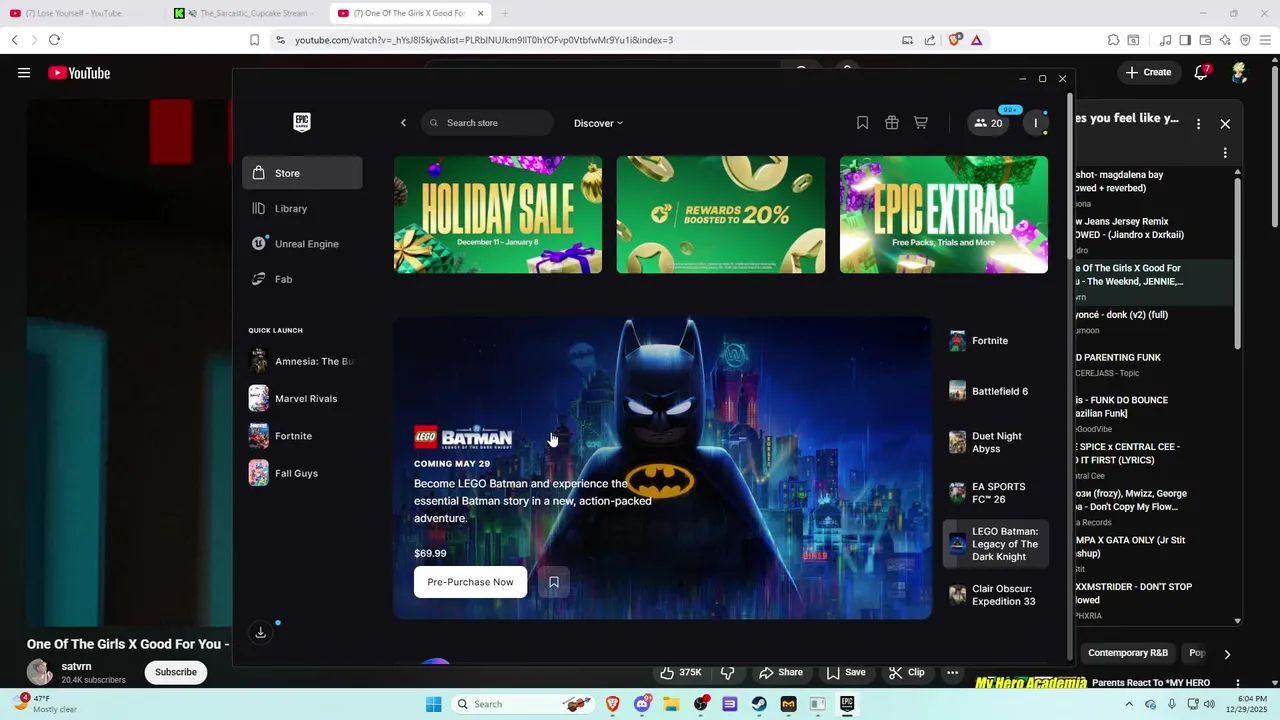Viewport: 1280px width, 720px height.
Task: Dislike the YouTube video
Action: pos(728,672)
